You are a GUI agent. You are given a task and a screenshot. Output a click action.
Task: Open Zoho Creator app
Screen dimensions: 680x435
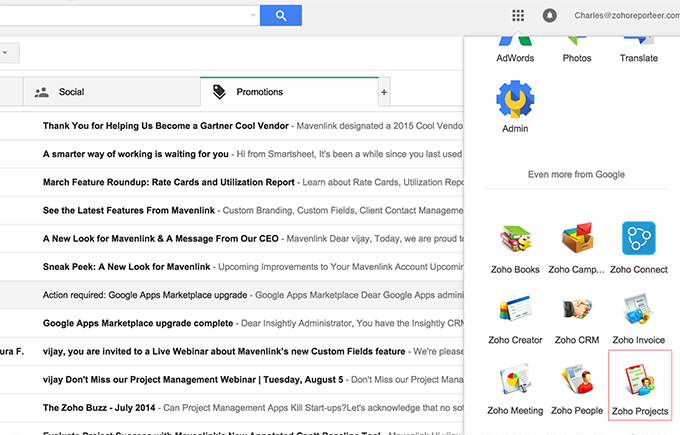click(x=515, y=319)
